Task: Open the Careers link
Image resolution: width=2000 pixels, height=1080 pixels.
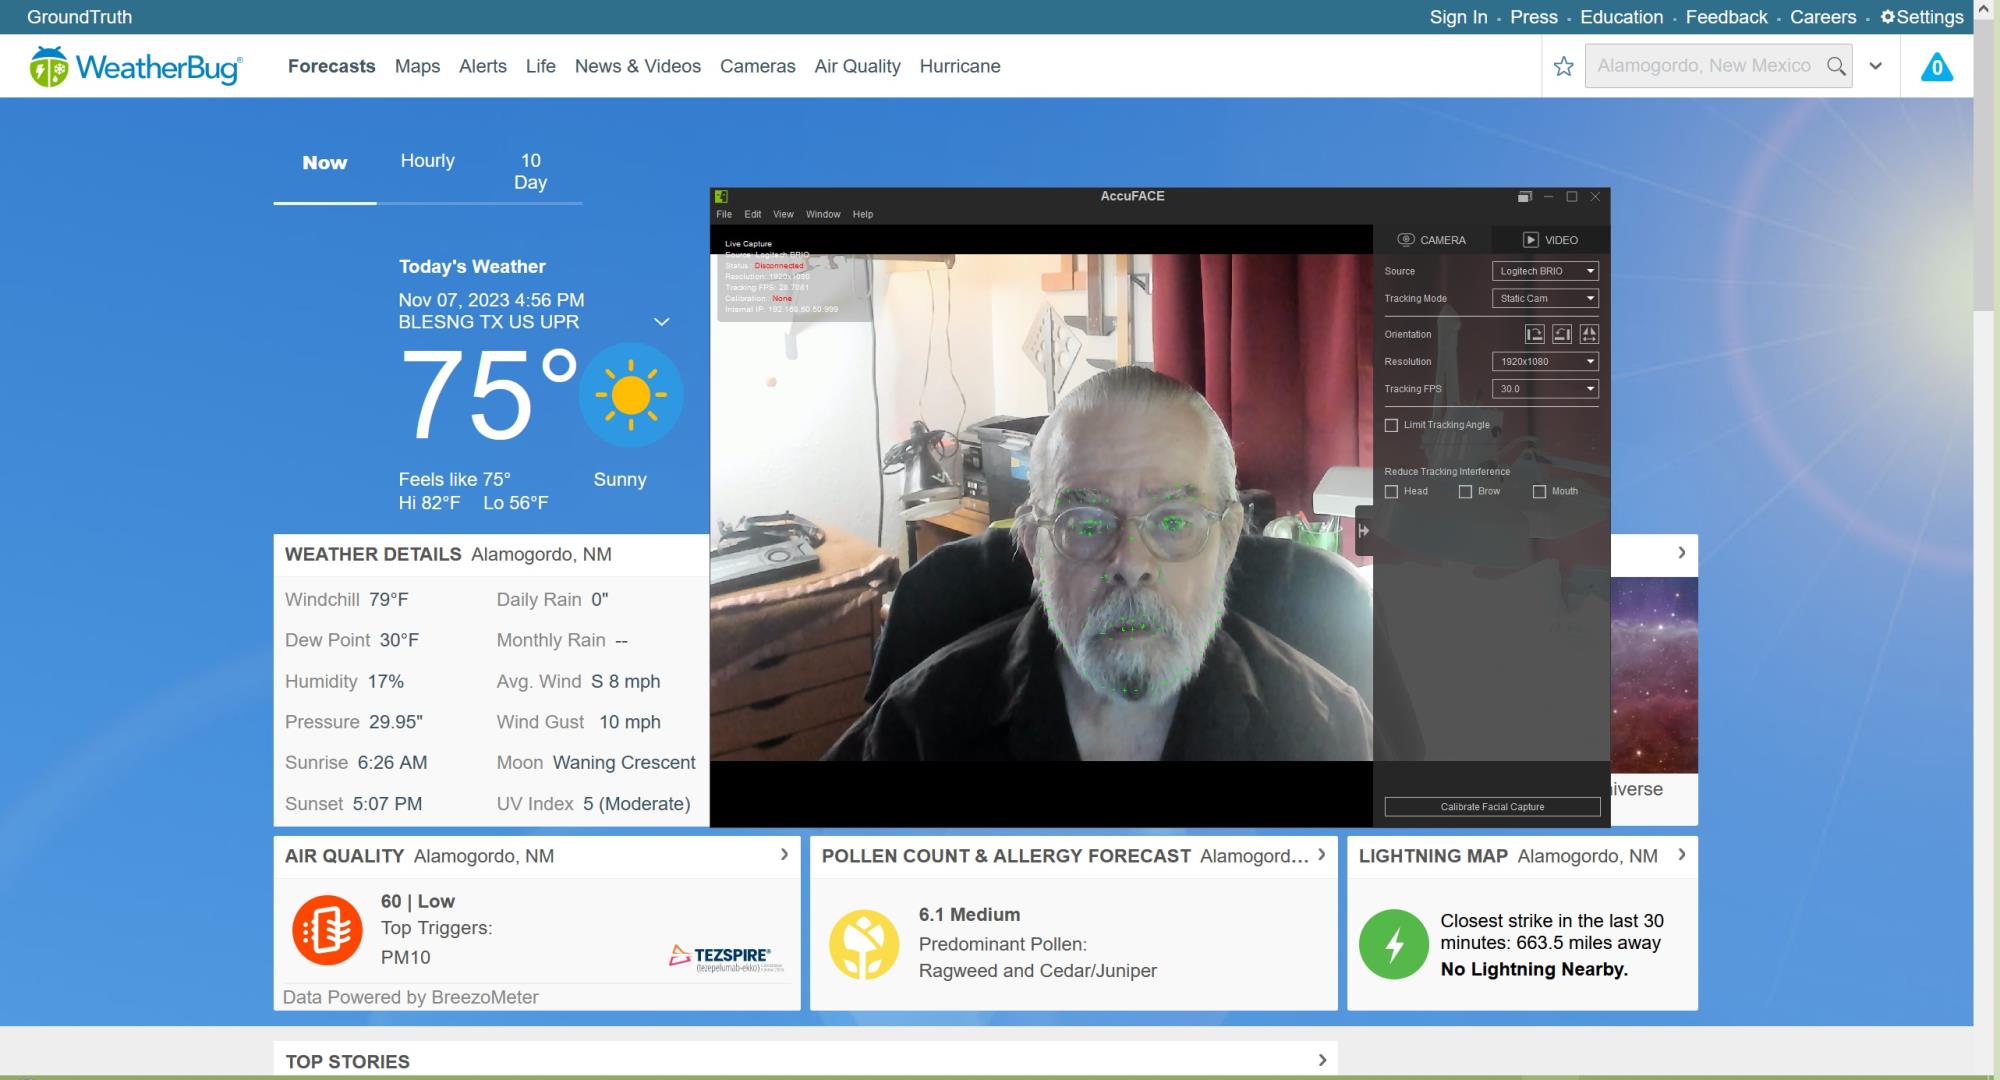Action: [1823, 17]
